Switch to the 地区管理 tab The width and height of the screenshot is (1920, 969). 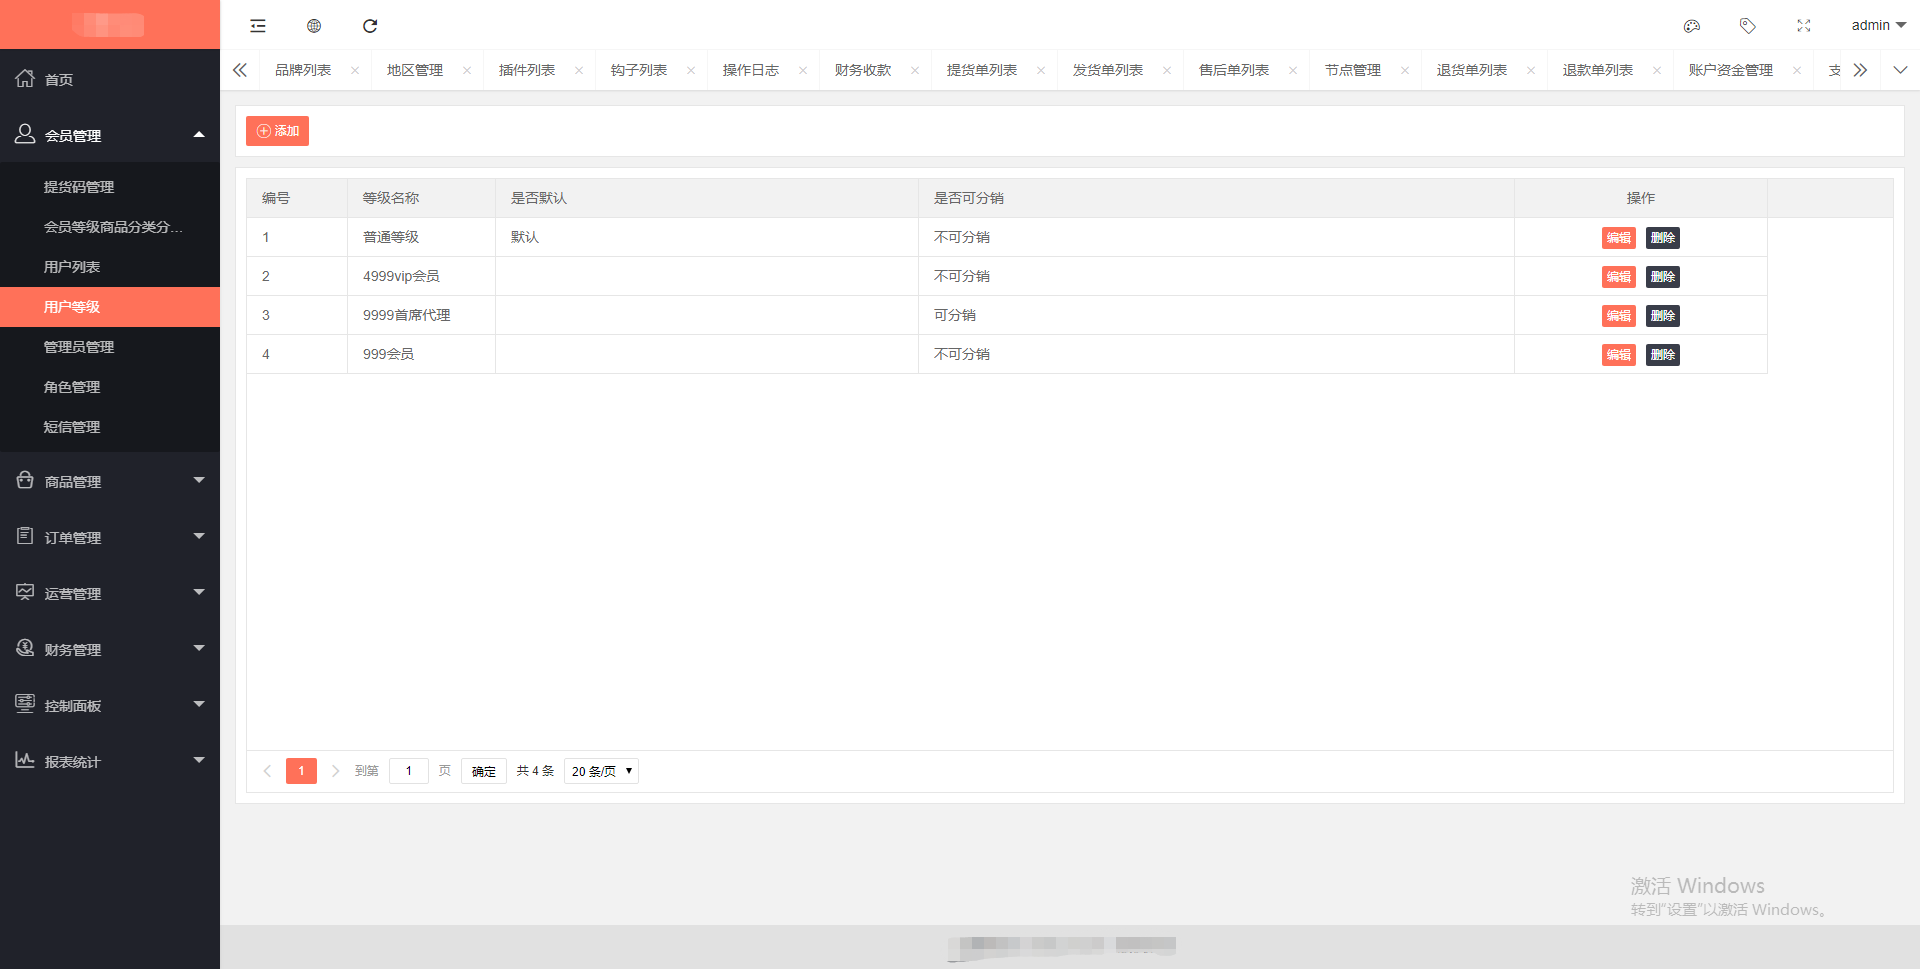click(x=415, y=70)
